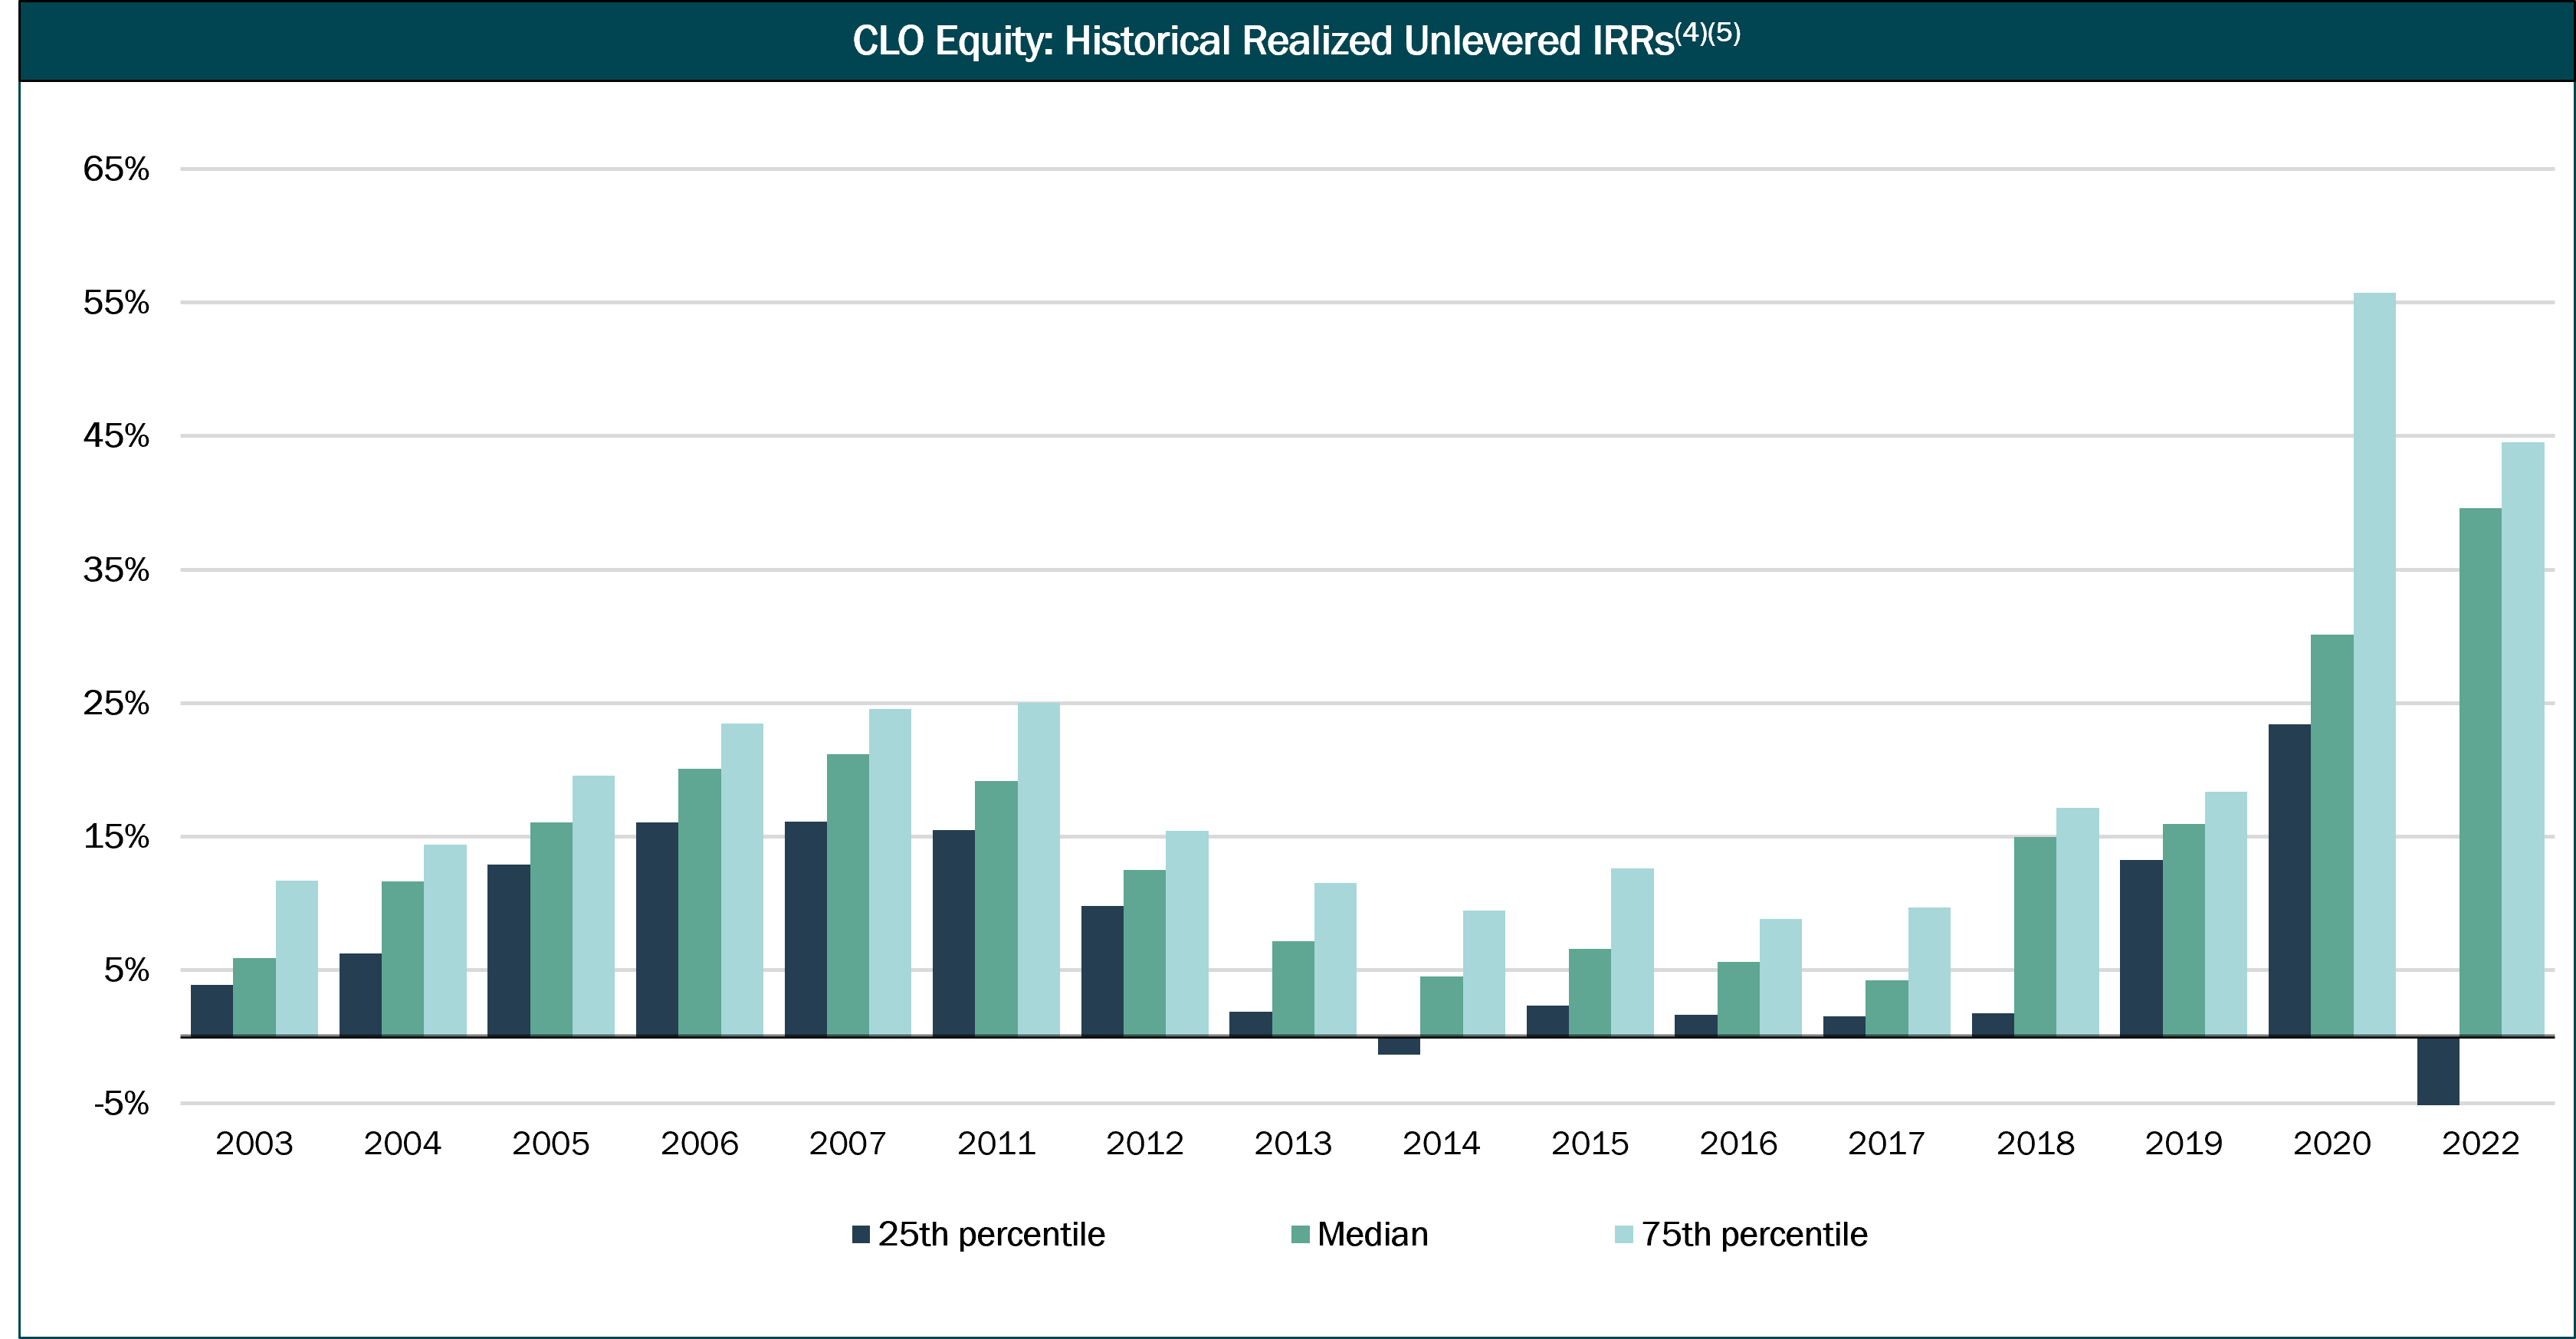The width and height of the screenshot is (2576, 1339).
Task: Select the '25th percentile' legend label
Action: (991, 1234)
